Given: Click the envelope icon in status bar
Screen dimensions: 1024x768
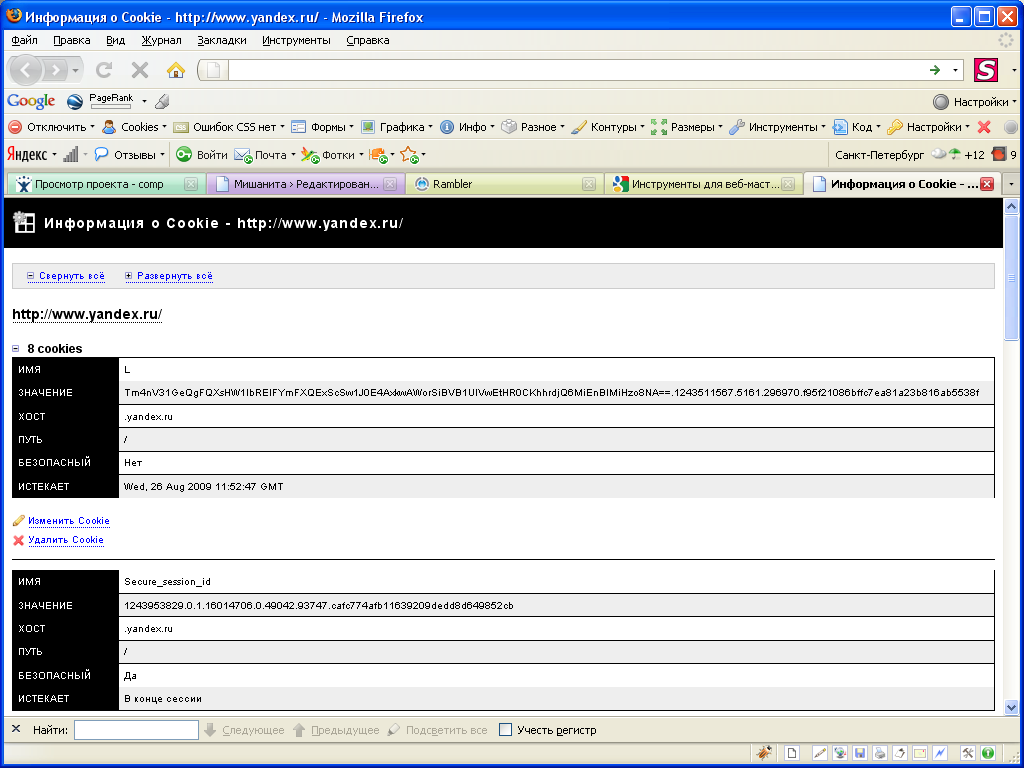Looking at the screenshot, I should [920, 753].
